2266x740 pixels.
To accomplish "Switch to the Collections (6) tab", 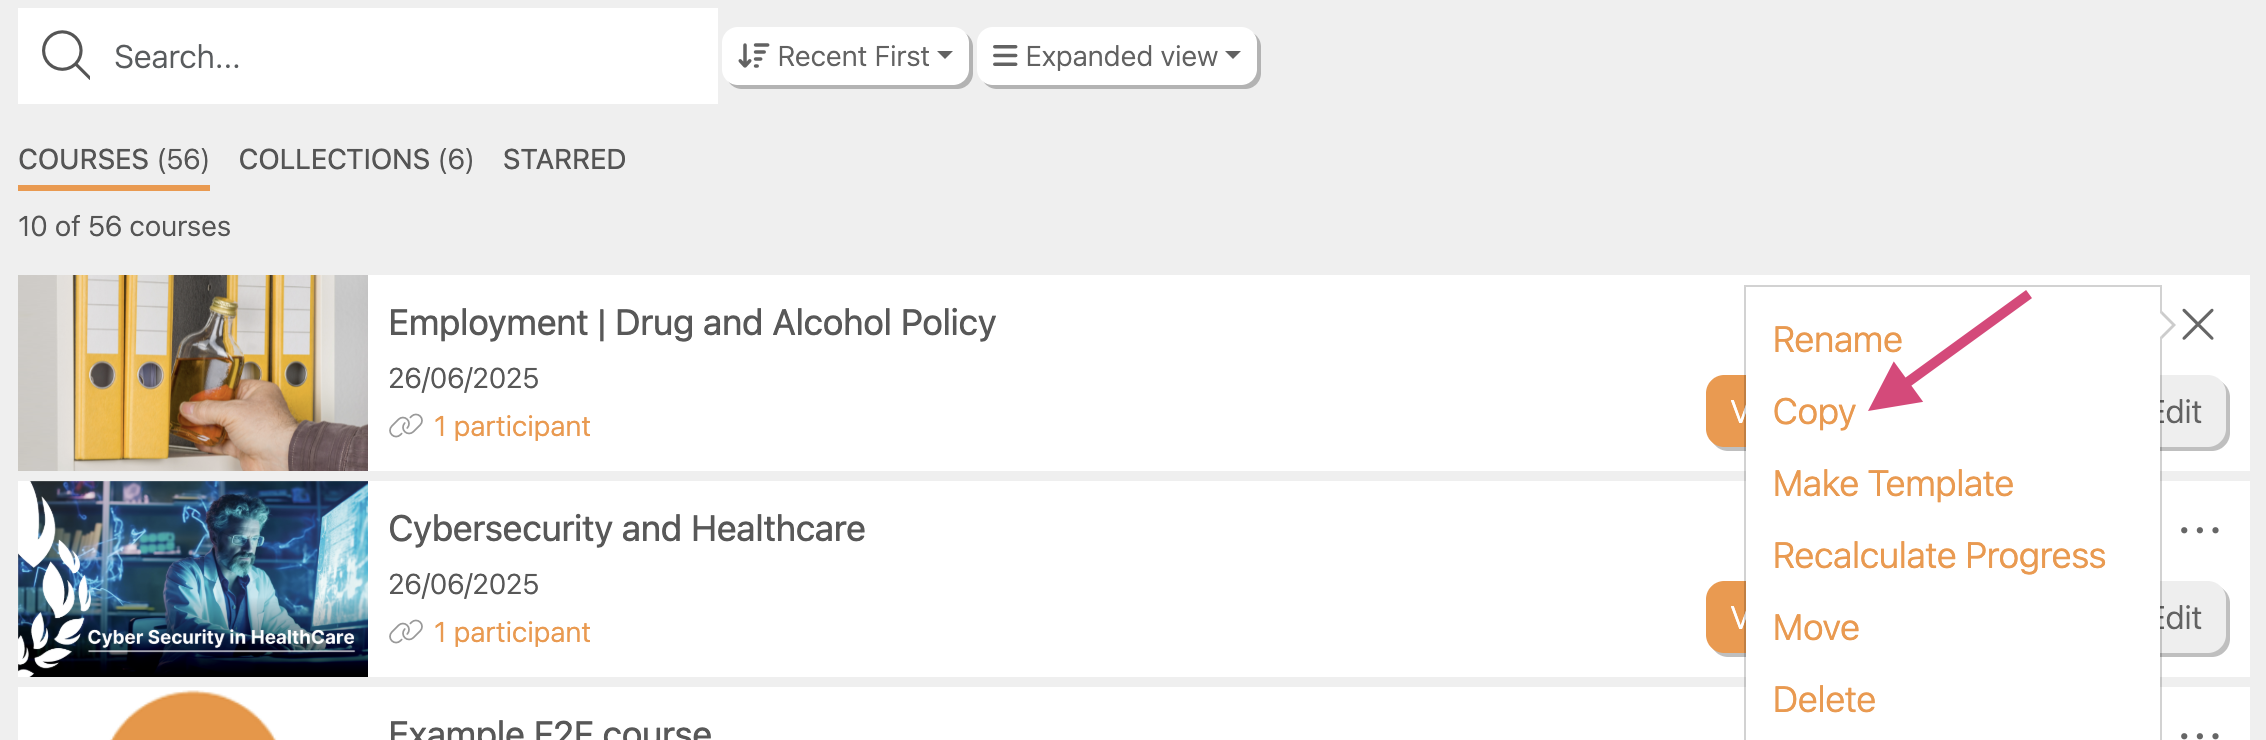I will [x=356, y=160].
